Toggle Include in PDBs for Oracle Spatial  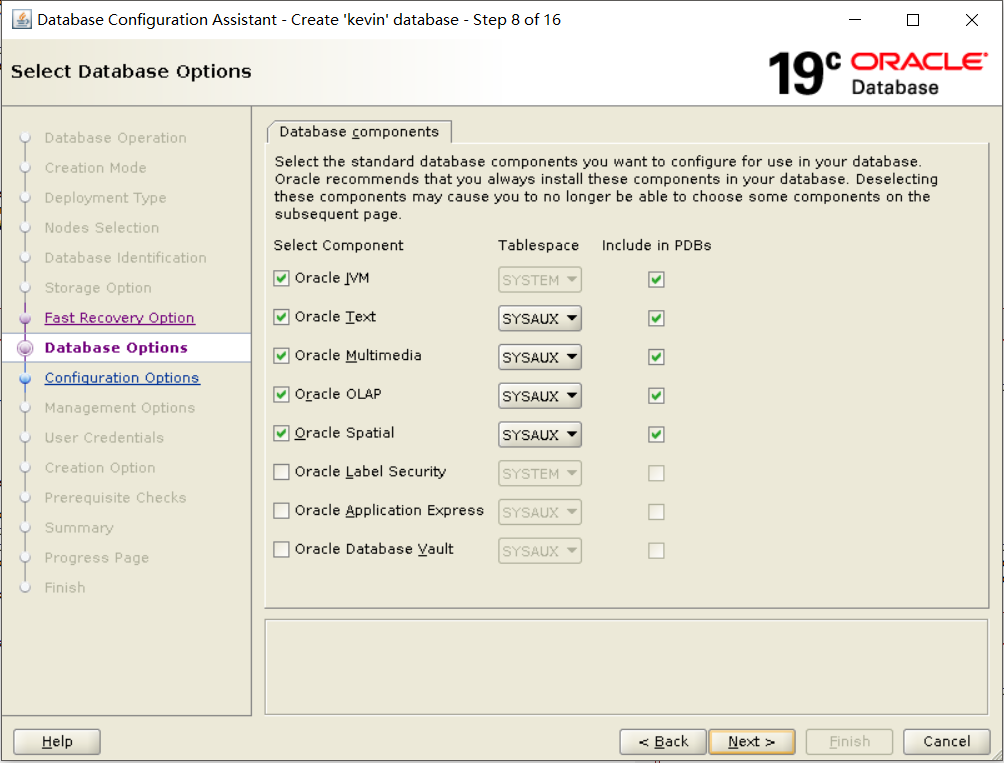tap(656, 435)
